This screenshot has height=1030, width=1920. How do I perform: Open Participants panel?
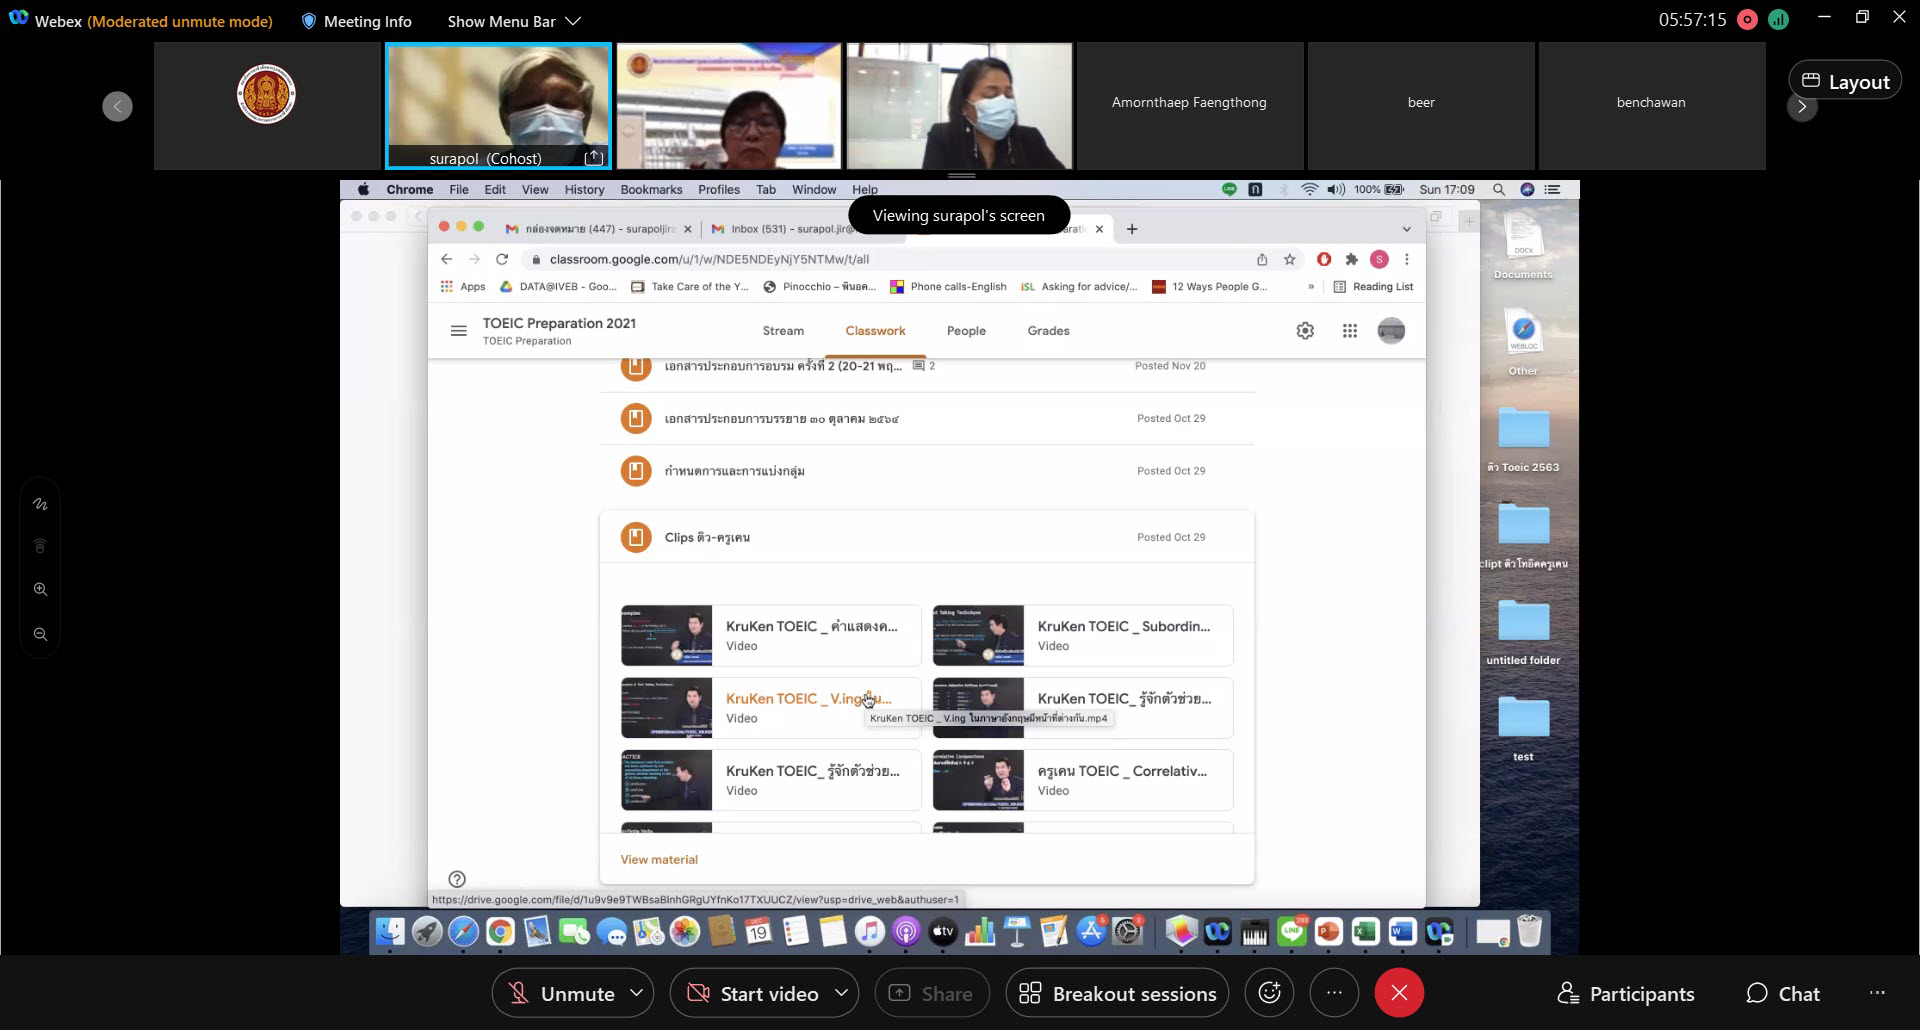click(1626, 993)
